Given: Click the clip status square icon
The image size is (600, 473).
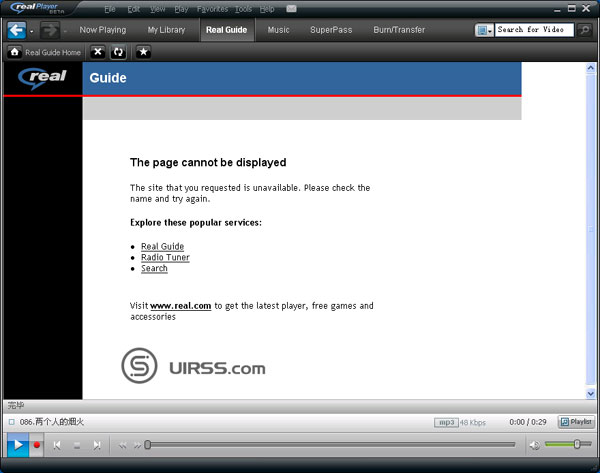Looking at the screenshot, I should [x=11, y=422].
